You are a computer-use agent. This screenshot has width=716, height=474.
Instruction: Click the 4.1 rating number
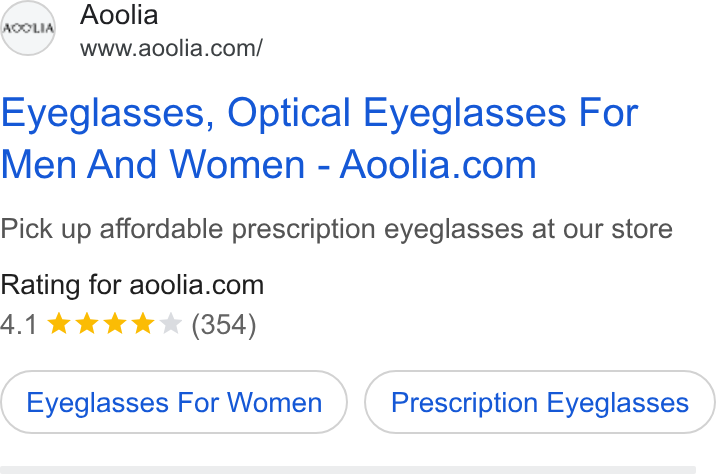pyautogui.click(x=19, y=325)
